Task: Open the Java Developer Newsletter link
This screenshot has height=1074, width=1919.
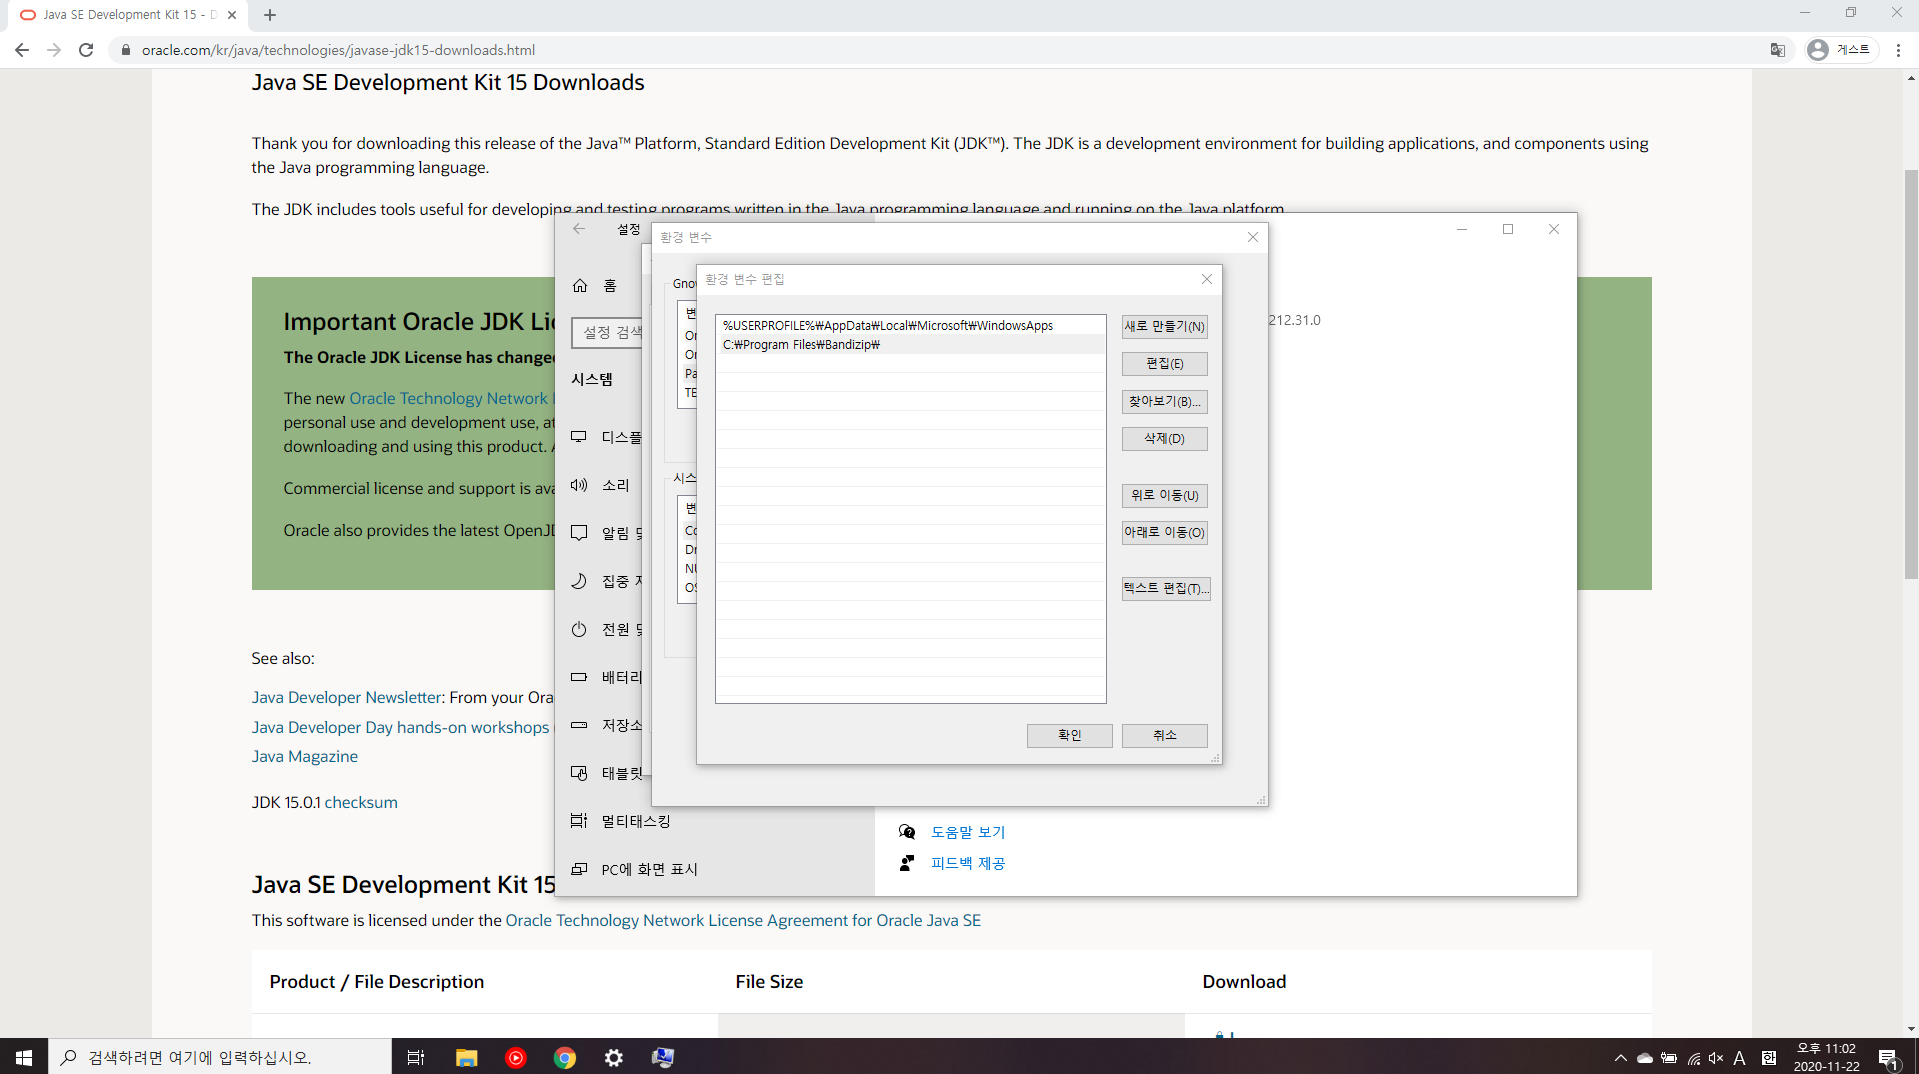Action: [x=347, y=697]
